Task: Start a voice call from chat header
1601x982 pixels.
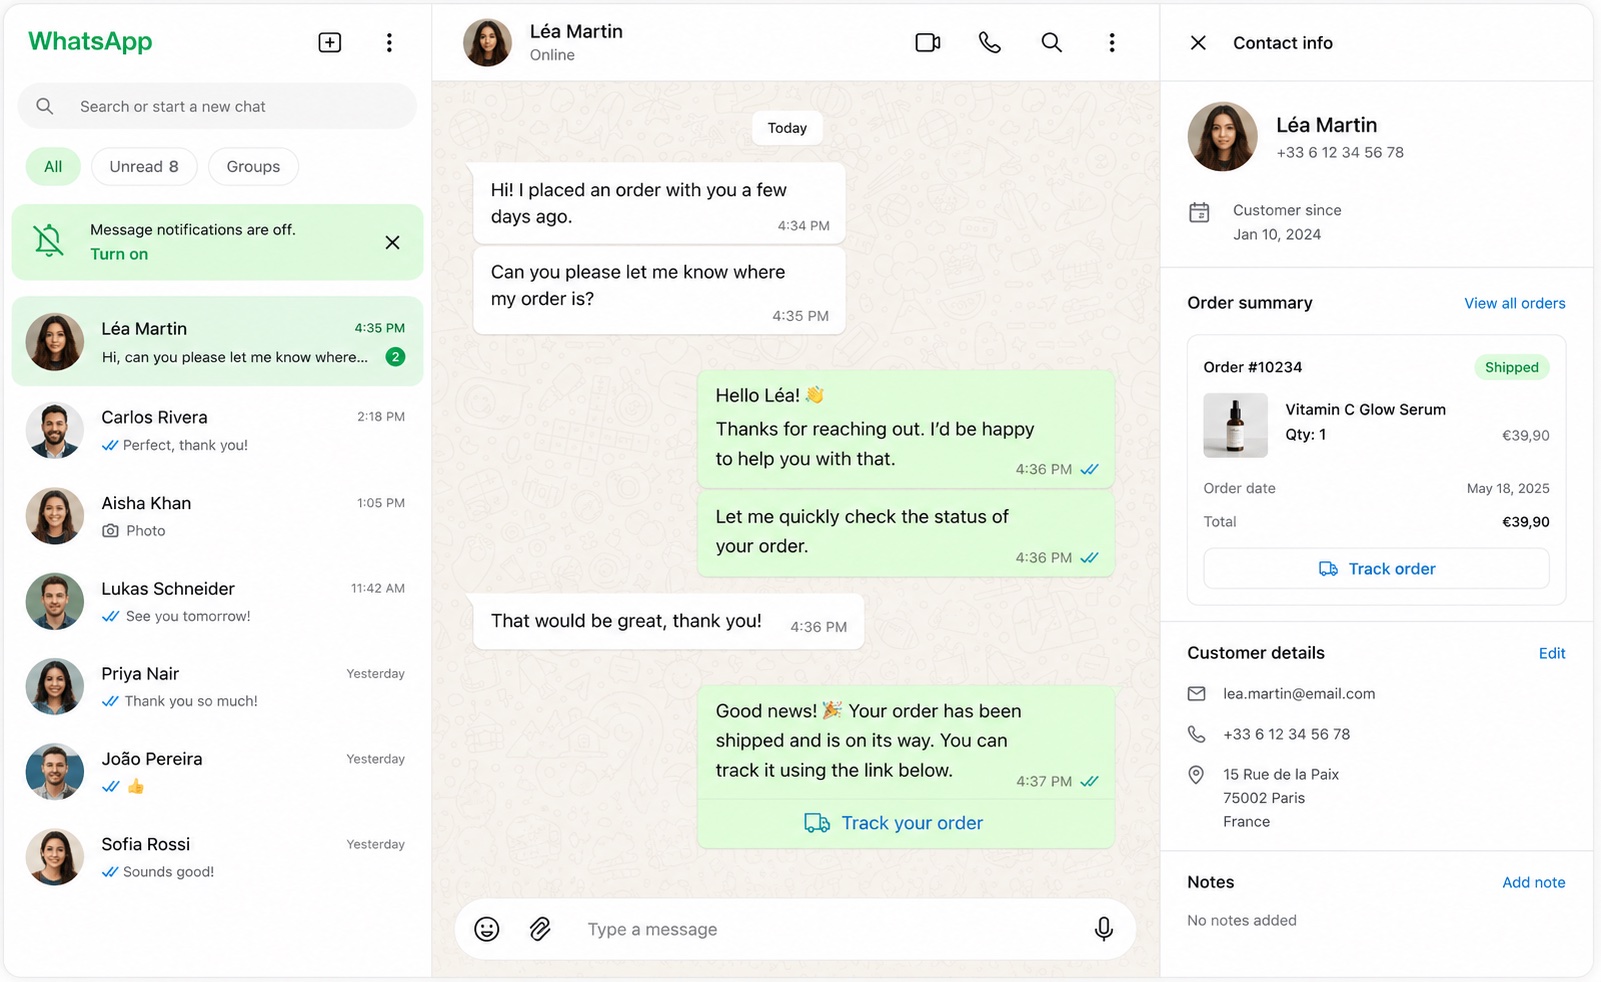Action: click(989, 42)
